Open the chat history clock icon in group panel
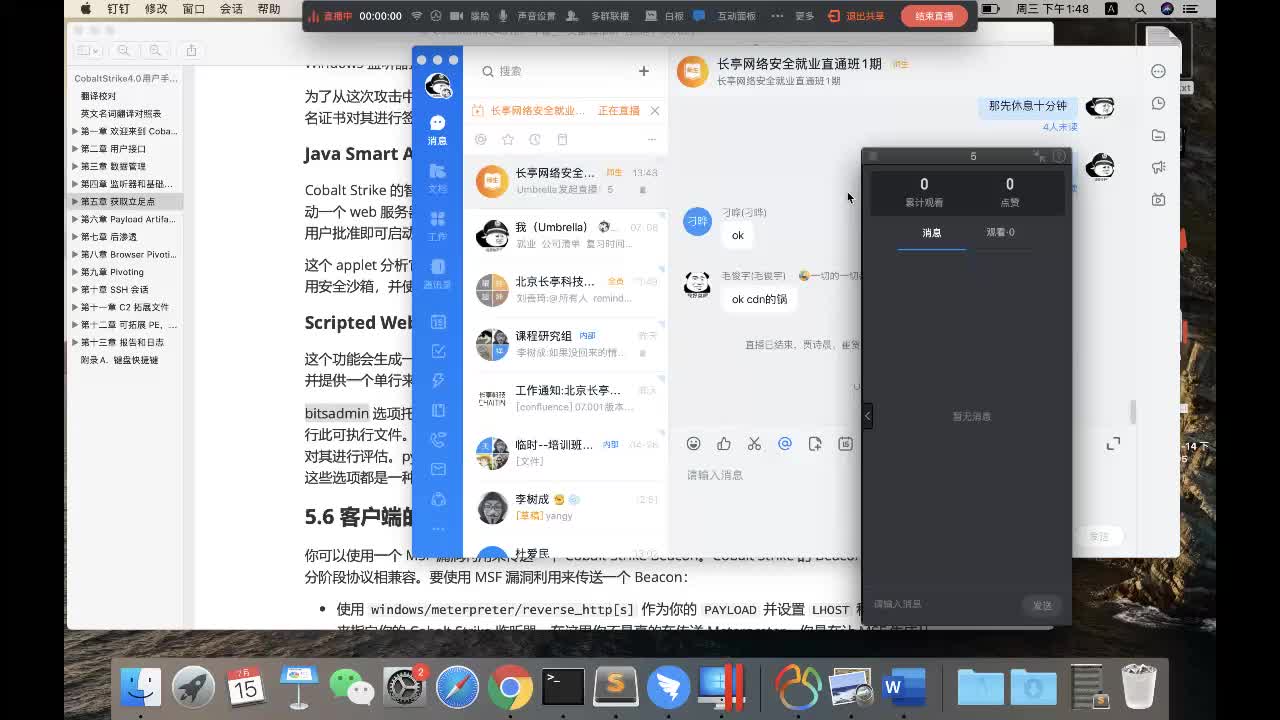Viewport: 1280px width, 720px height. click(1158, 103)
